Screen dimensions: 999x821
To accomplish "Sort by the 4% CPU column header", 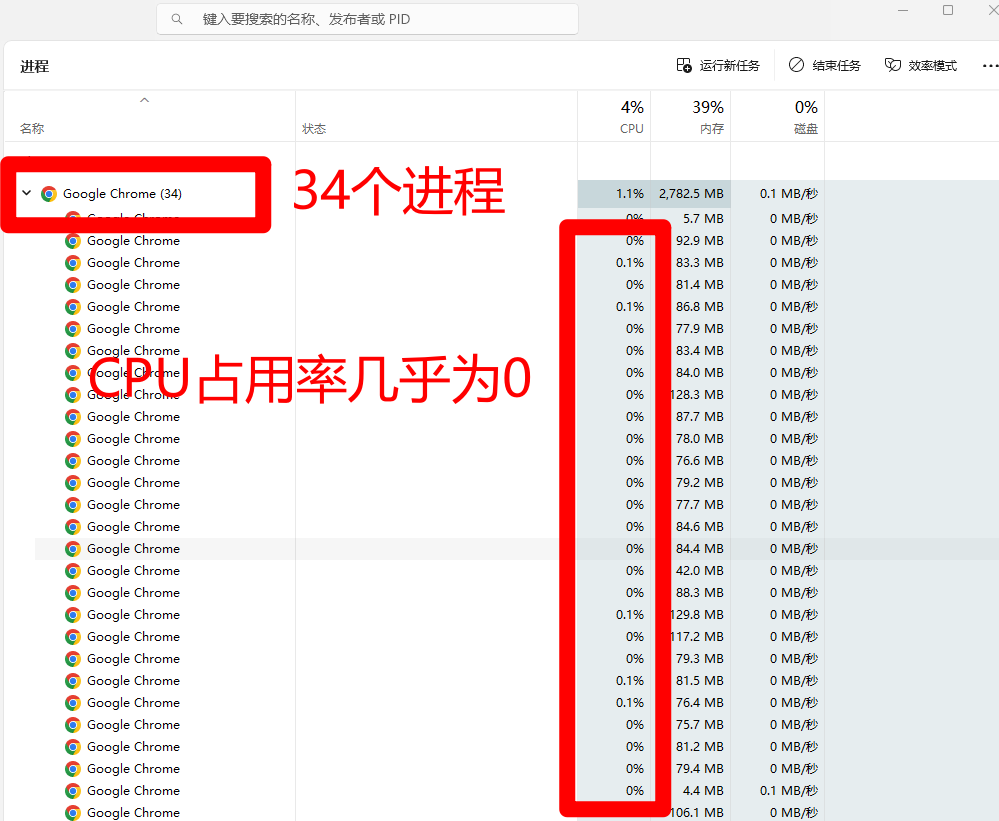I will coord(614,117).
